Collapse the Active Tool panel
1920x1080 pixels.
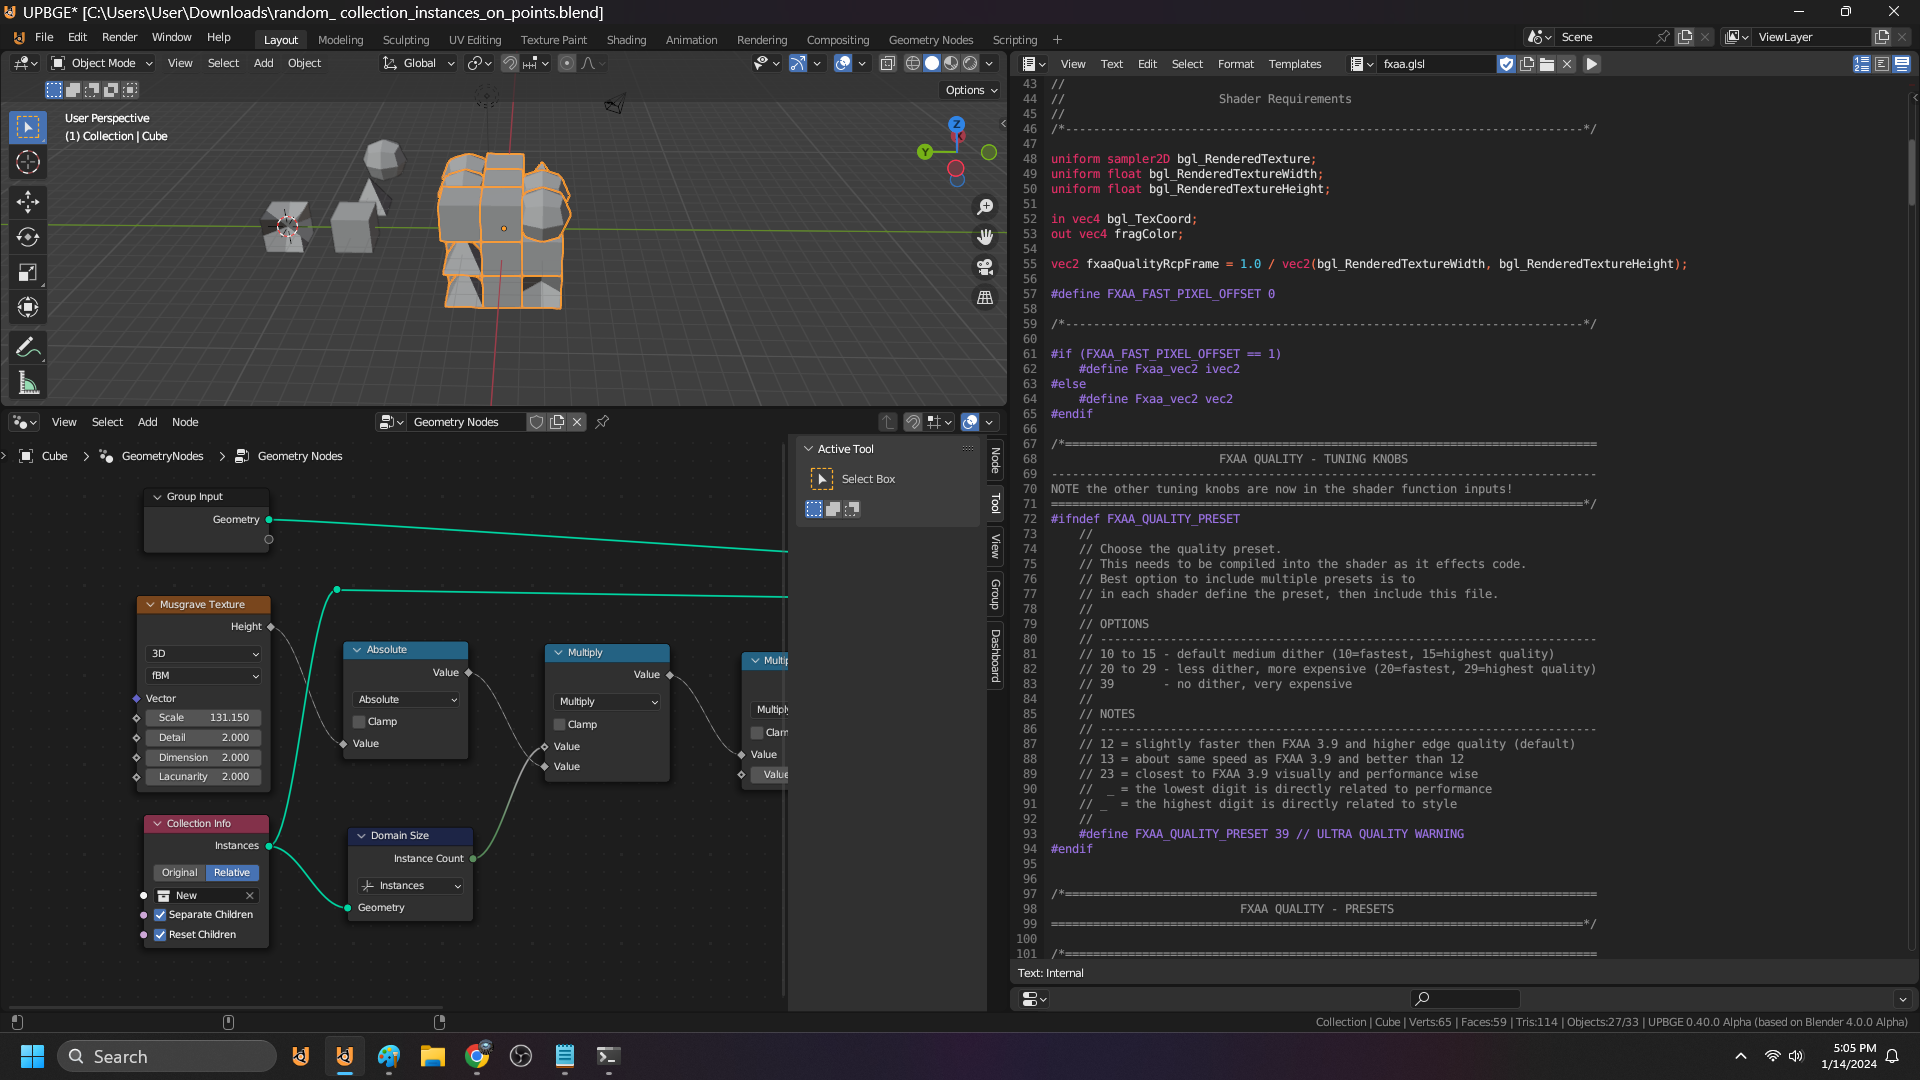pyautogui.click(x=809, y=449)
